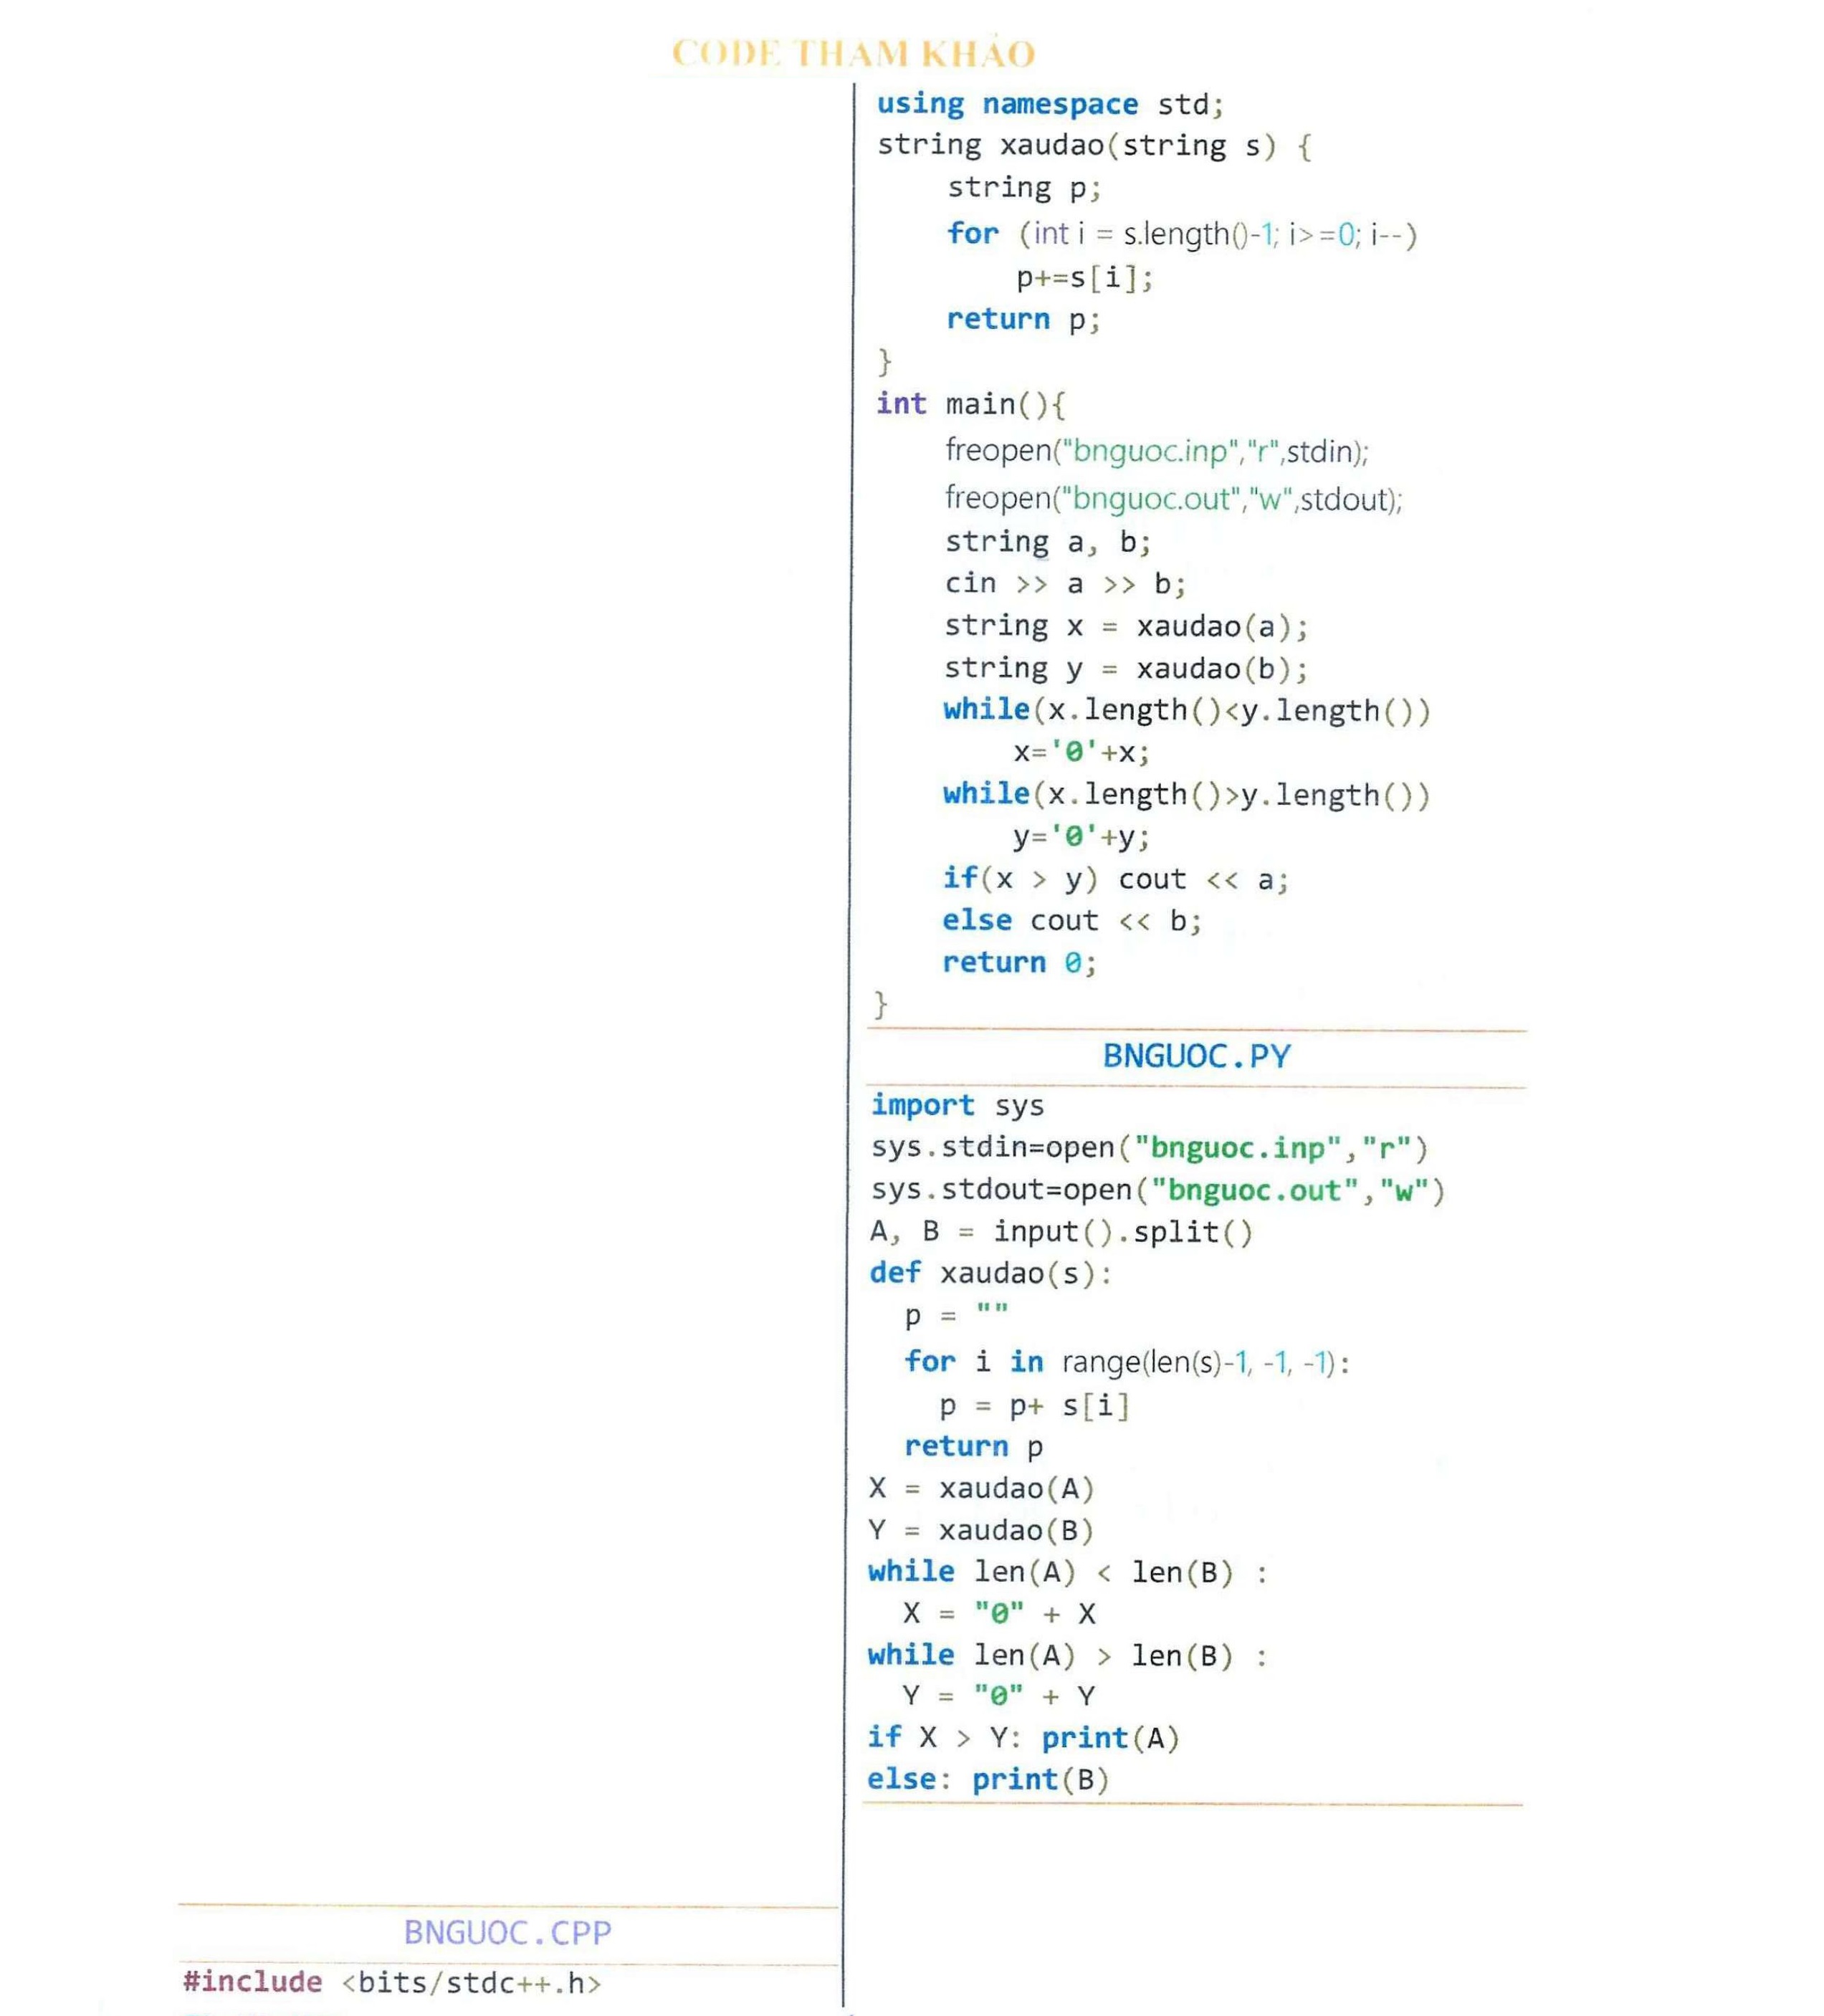The image size is (1824, 2016).
Task: Click the 'BNGUOC.CPP' section title
Action: click(x=507, y=1933)
